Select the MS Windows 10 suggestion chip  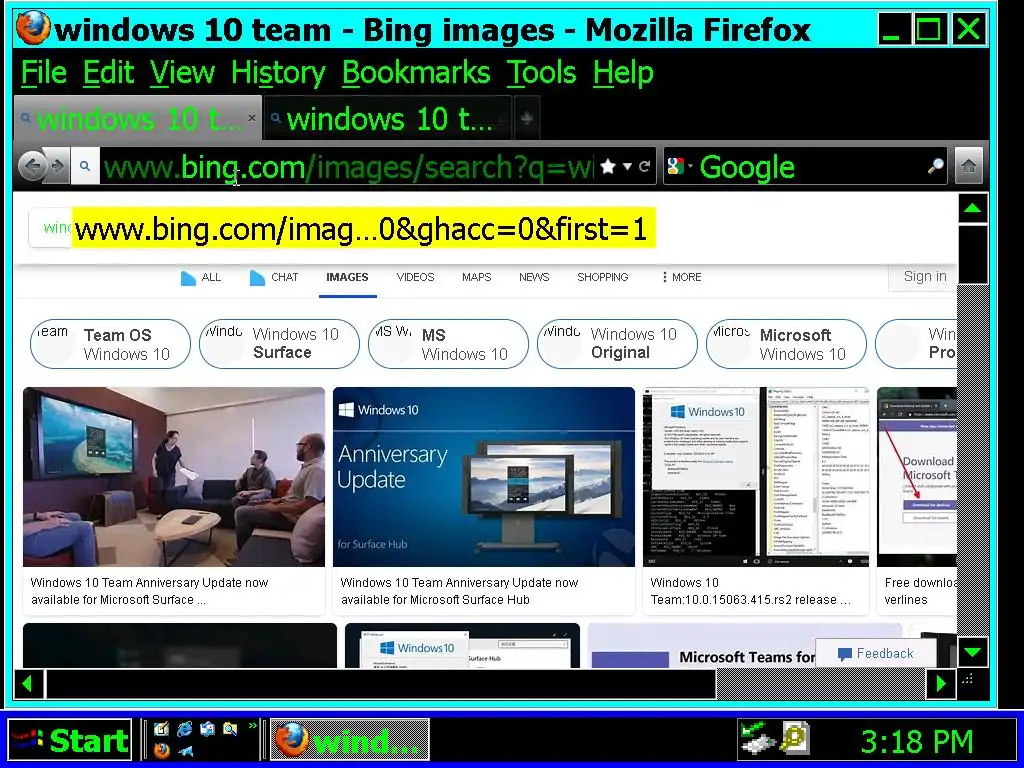tap(449, 344)
